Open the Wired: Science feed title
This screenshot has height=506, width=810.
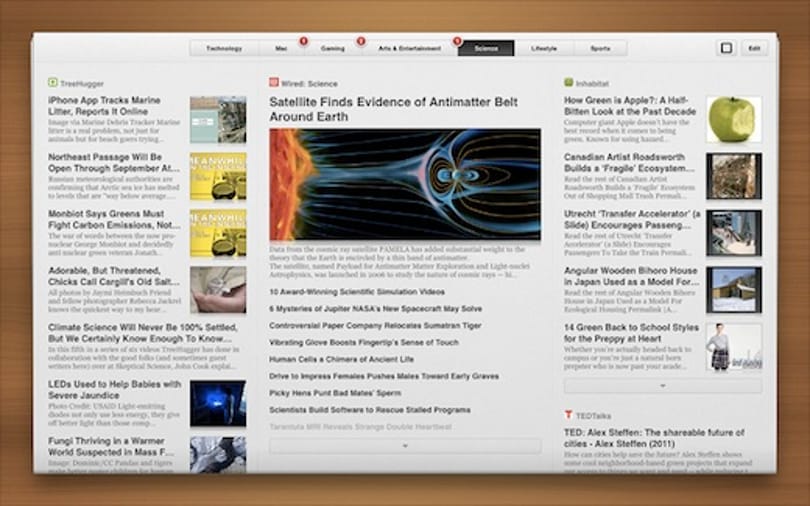click(309, 84)
